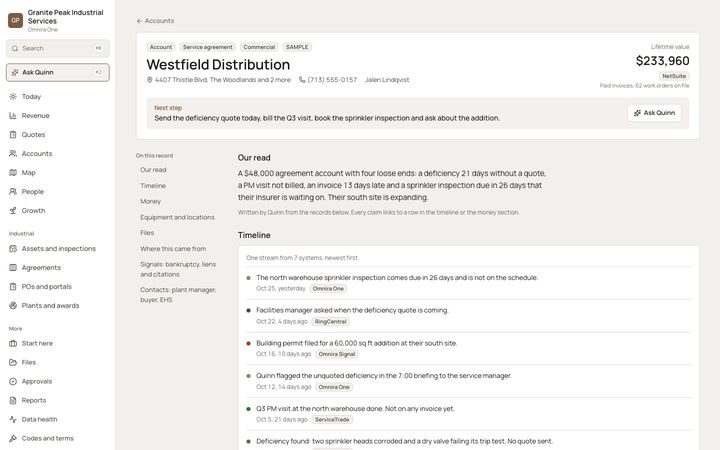
Task: Click the Ask Quinn button in Next step
Action: [654, 113]
